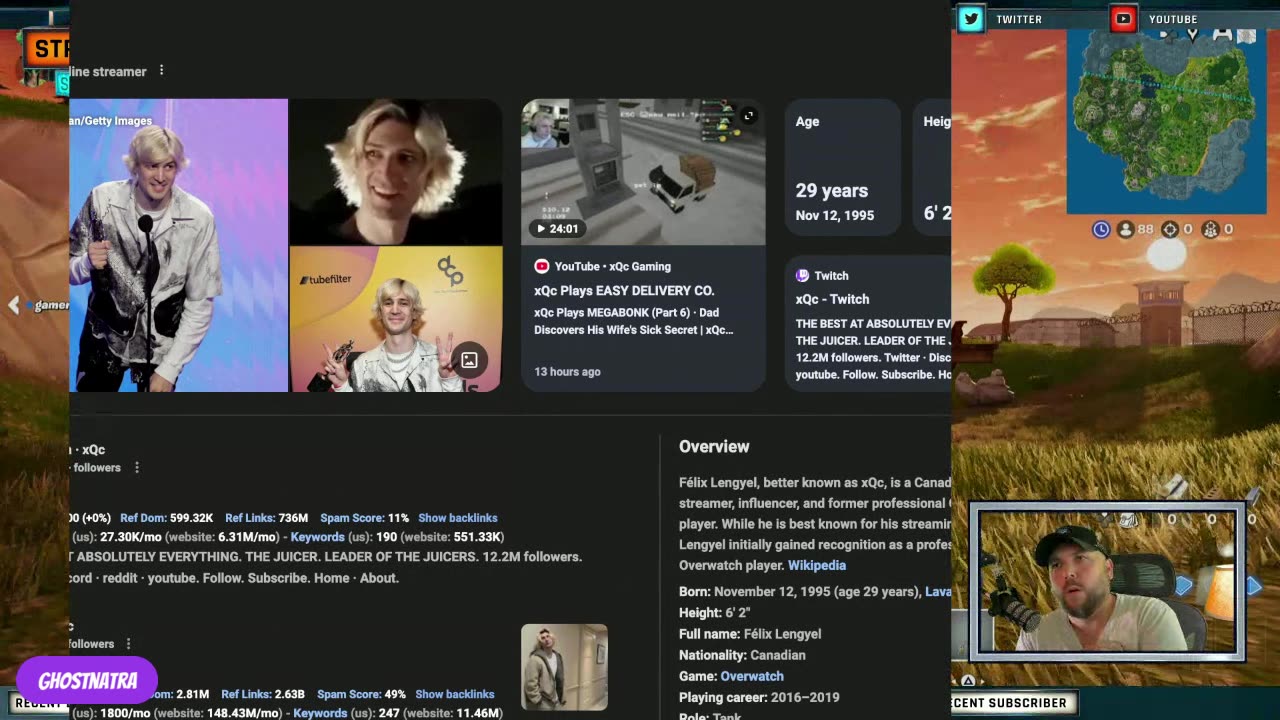The height and width of the screenshot is (720, 1280).
Task: Open the hallway photo thumbnail in second result
Action: pyautogui.click(x=564, y=667)
